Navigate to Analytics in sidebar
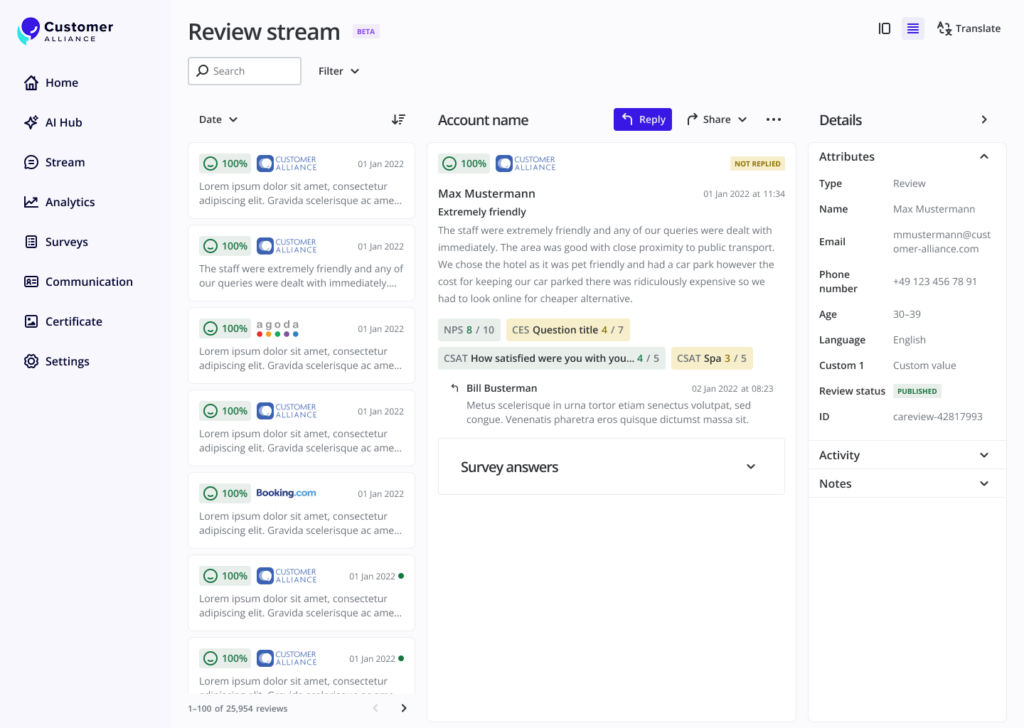This screenshot has width=1024, height=728. pos(69,202)
